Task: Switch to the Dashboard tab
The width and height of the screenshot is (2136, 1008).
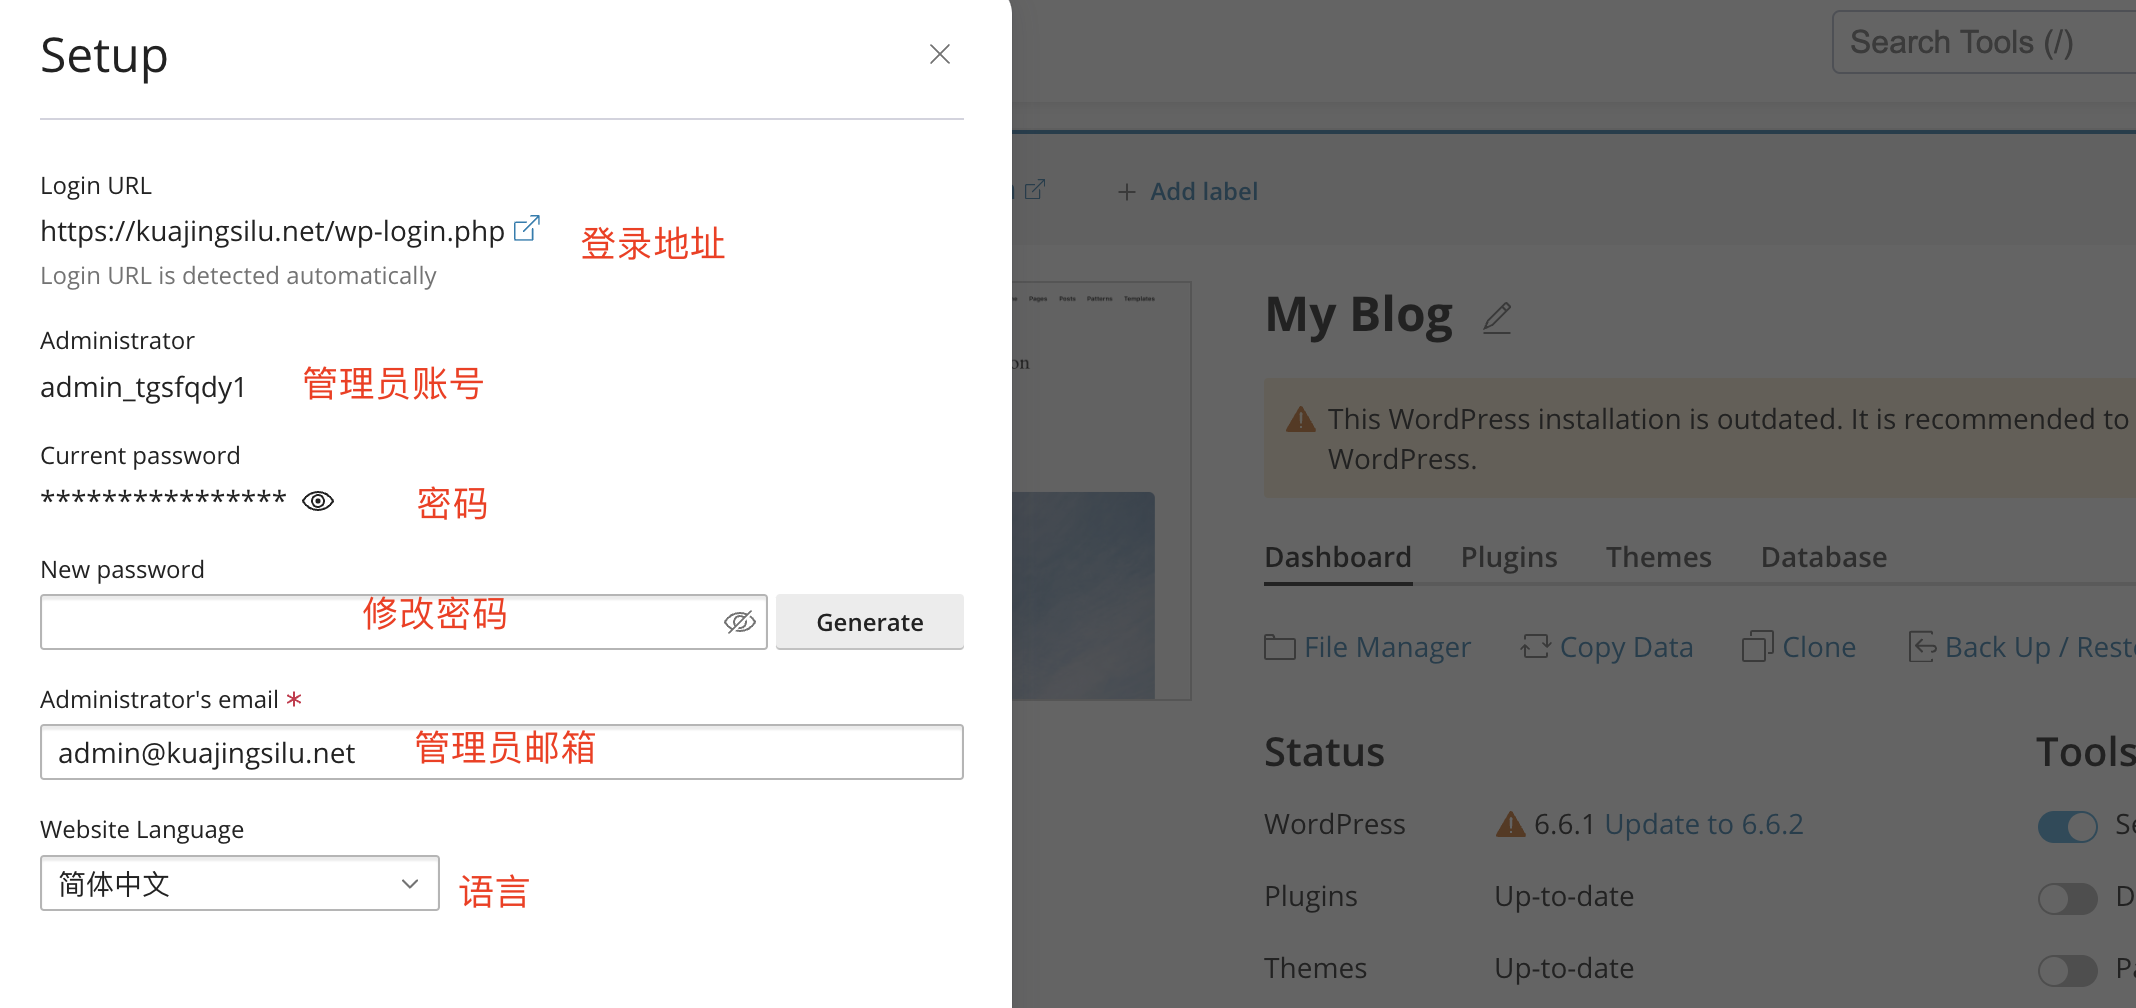Action: (1338, 557)
